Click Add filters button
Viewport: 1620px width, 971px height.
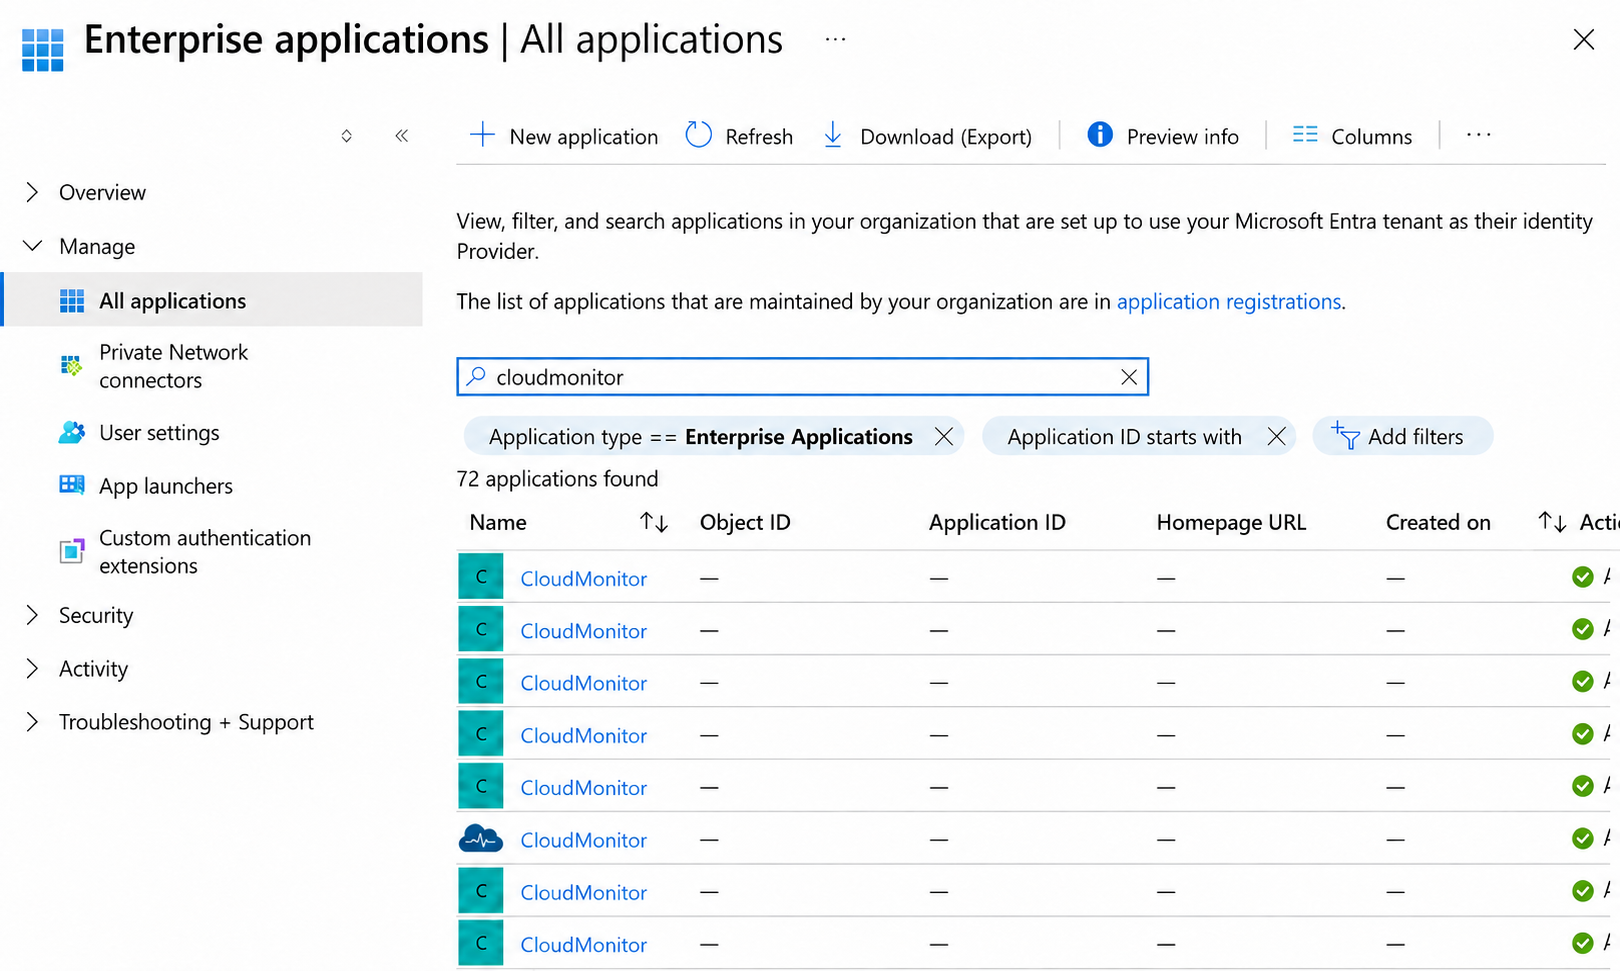[x=1402, y=436]
